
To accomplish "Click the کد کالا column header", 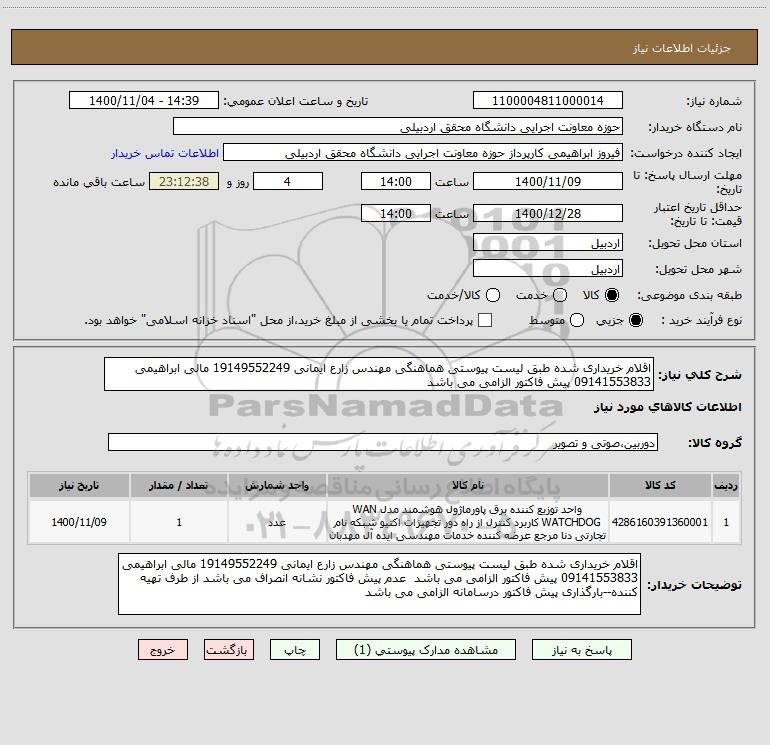I will point(660,485).
